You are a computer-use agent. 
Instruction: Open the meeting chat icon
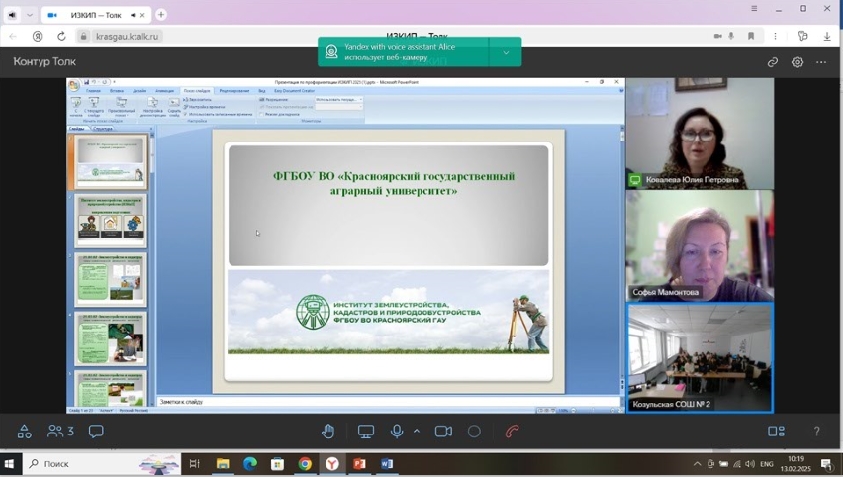pos(96,431)
